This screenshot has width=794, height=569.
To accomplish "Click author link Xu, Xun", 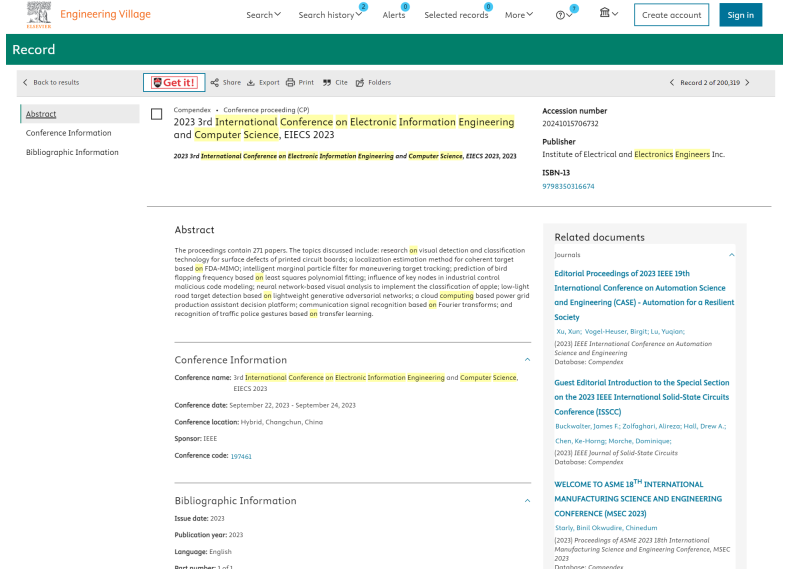I will pyautogui.click(x=569, y=332).
